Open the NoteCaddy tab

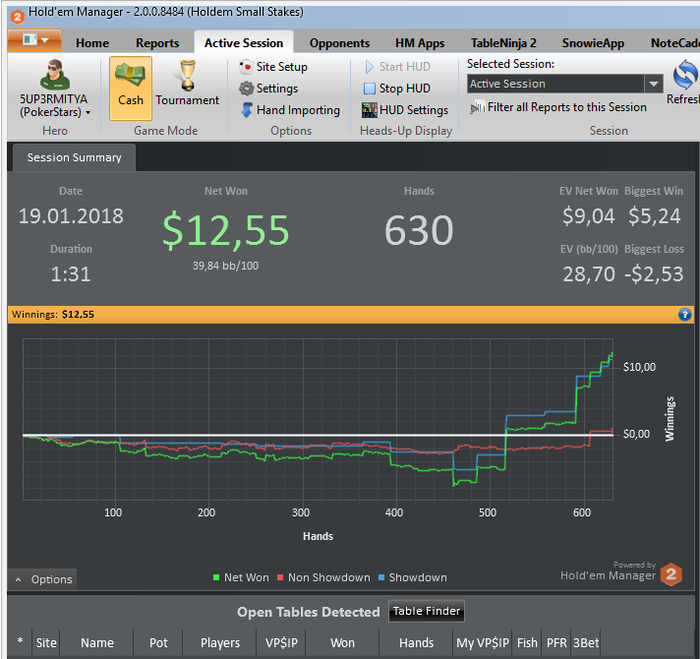click(x=675, y=43)
